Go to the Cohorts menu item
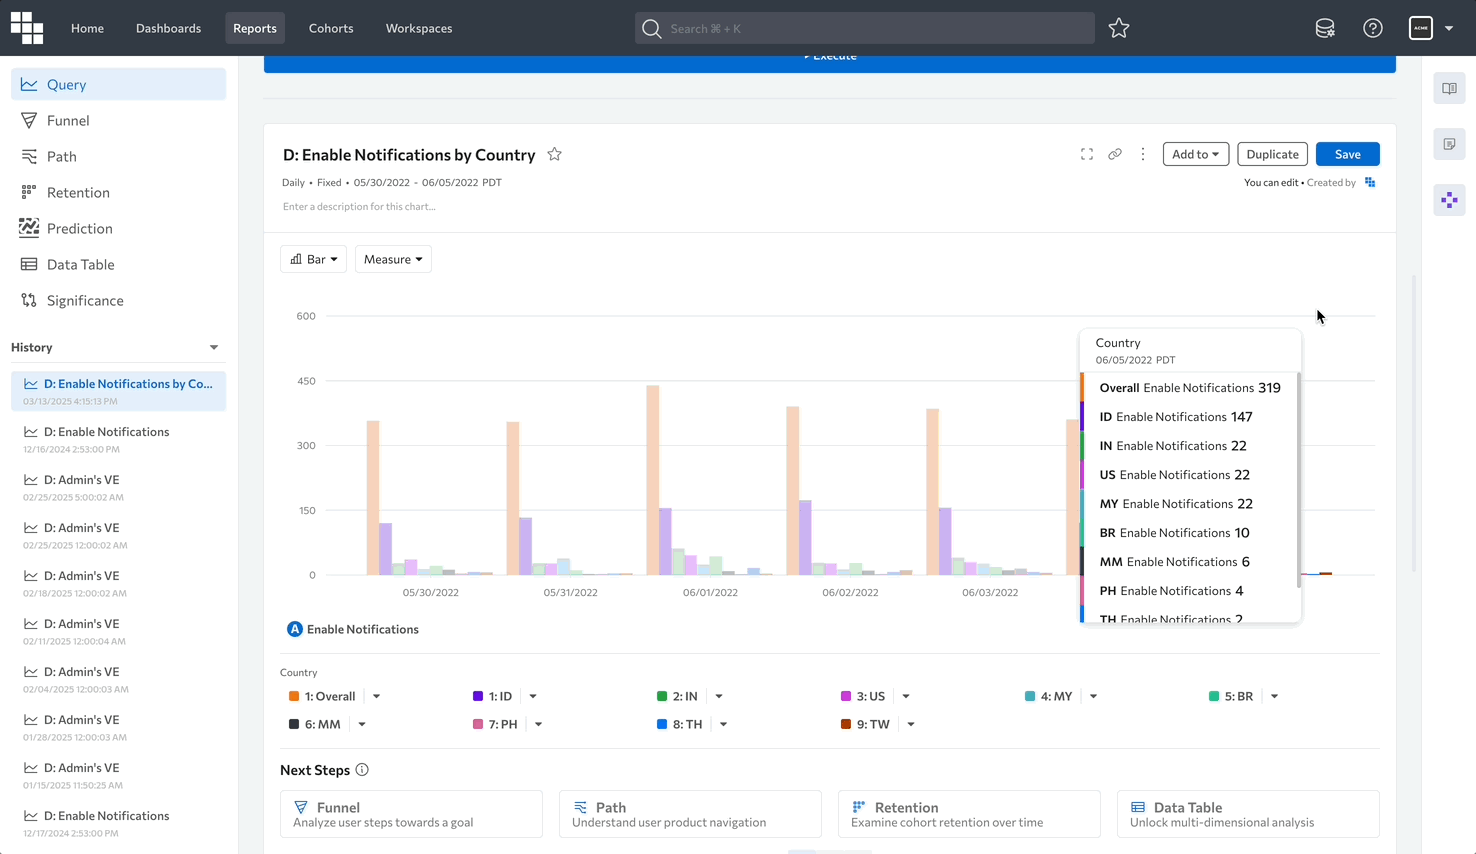The height and width of the screenshot is (854, 1476). coord(331,28)
